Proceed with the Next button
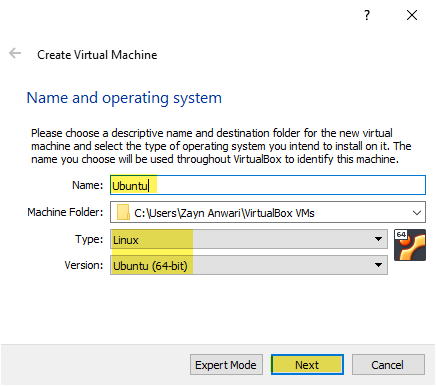Image resolution: width=436 pixels, height=386 pixels. click(307, 365)
